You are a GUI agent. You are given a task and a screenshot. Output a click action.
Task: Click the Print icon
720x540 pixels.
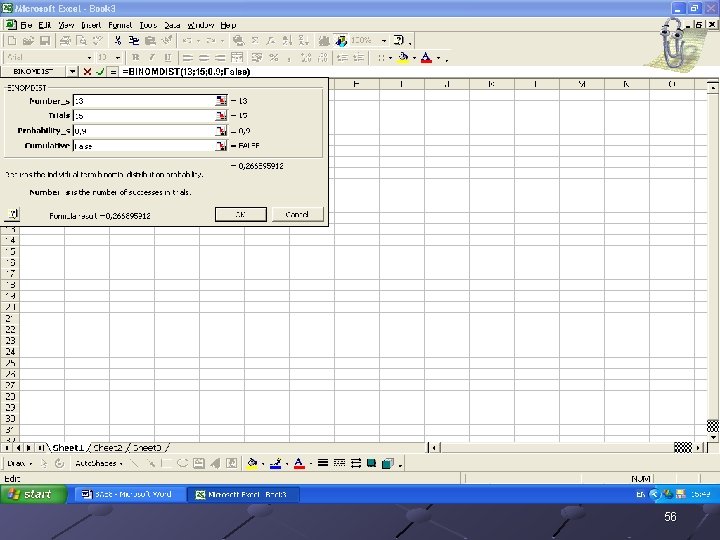pyautogui.click(x=66, y=41)
